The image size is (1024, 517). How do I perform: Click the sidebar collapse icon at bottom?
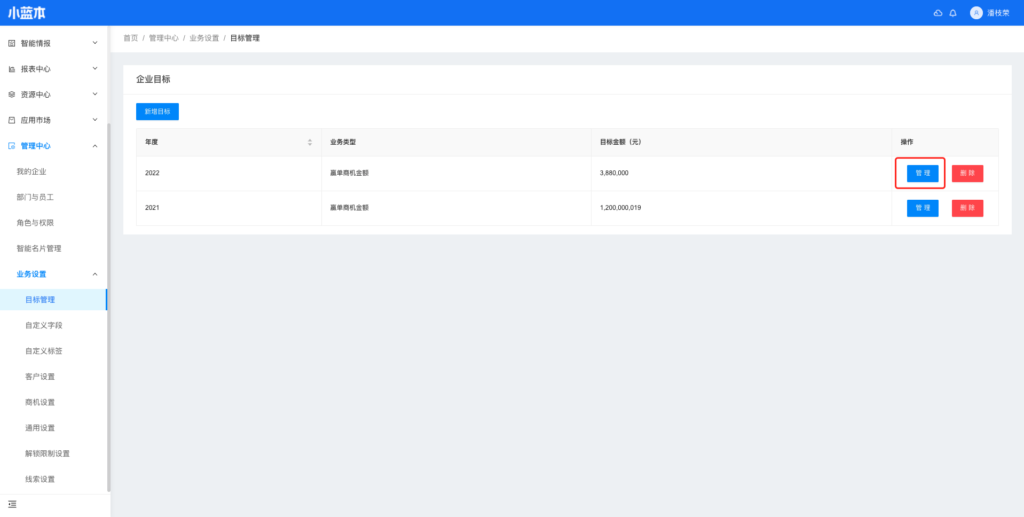pyautogui.click(x=12, y=504)
